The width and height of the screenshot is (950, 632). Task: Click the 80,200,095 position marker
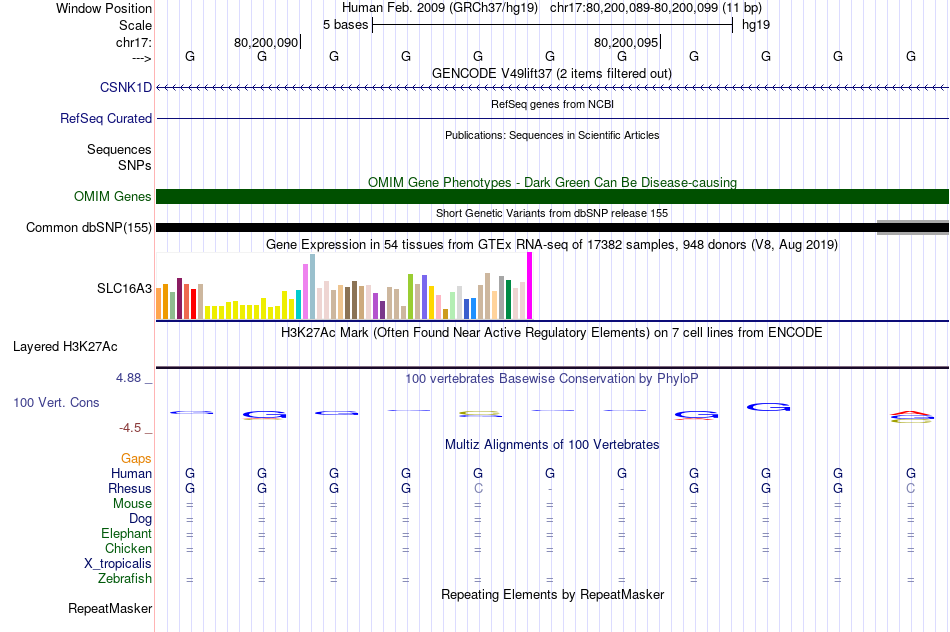(x=626, y=42)
